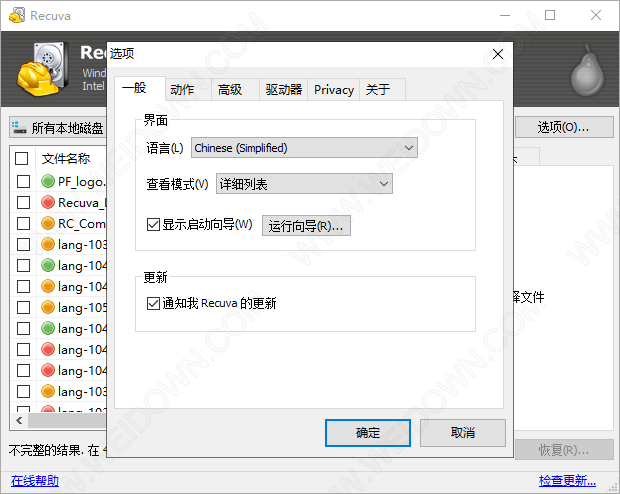620x494 pixels.
Task: Click the 恢复(R)... recover button
Action: pyautogui.click(x=564, y=450)
